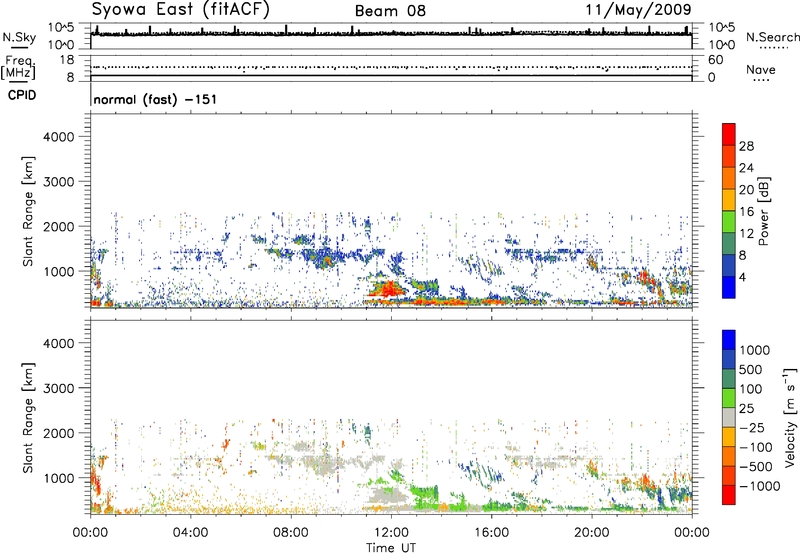The image size is (800, 554).
Task: Click the '24' value on Power colorbar
Action: click(746, 168)
